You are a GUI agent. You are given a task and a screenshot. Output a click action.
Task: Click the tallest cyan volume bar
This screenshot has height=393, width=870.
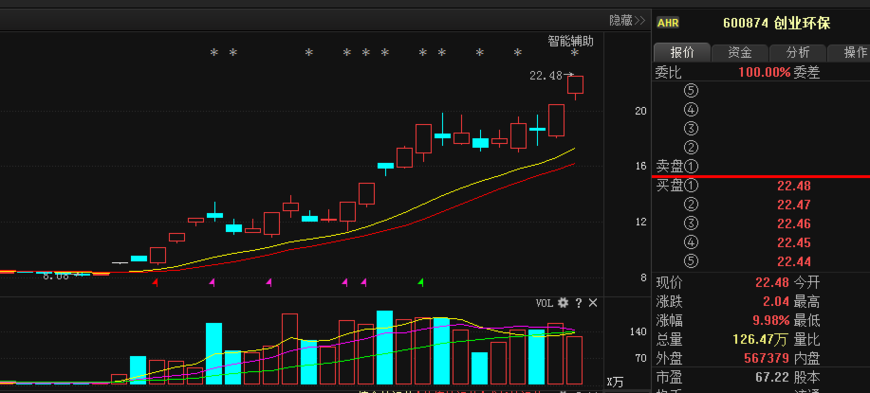click(x=385, y=347)
